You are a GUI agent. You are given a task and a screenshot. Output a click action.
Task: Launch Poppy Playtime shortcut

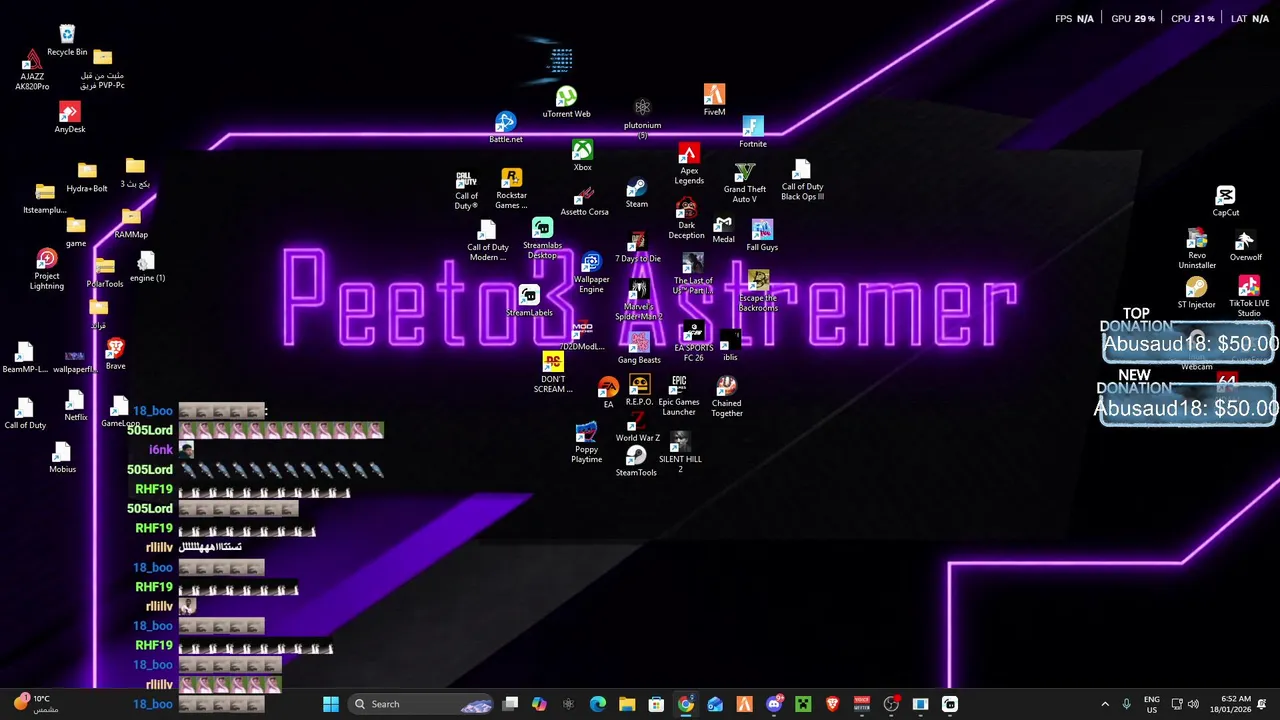(586, 442)
